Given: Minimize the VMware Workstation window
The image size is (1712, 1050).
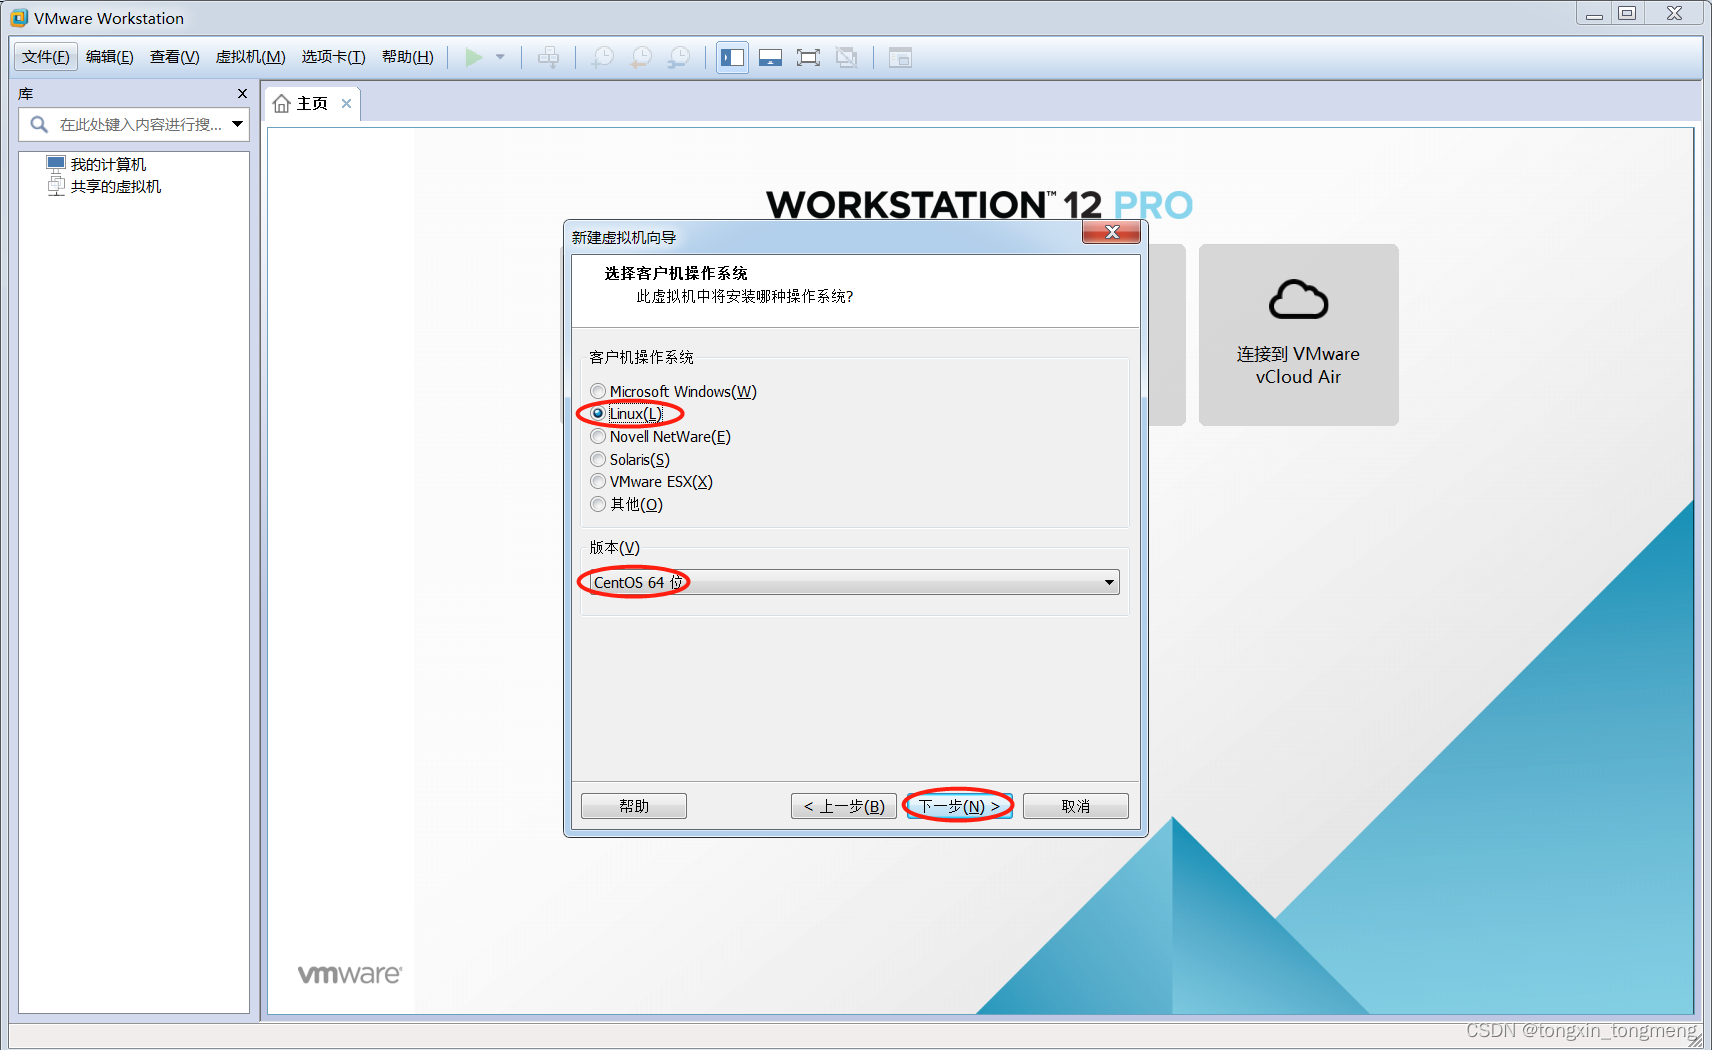Looking at the screenshot, I should (x=1594, y=13).
